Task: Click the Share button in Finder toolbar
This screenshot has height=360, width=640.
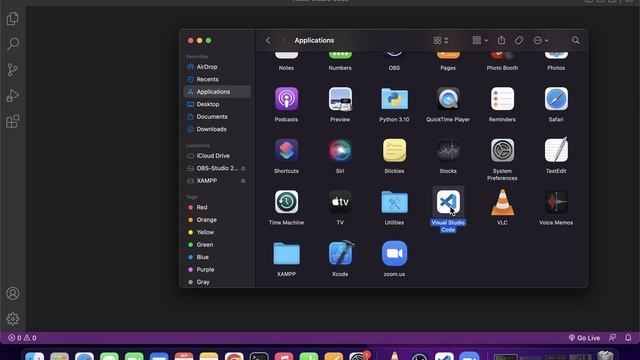Action: pos(501,40)
